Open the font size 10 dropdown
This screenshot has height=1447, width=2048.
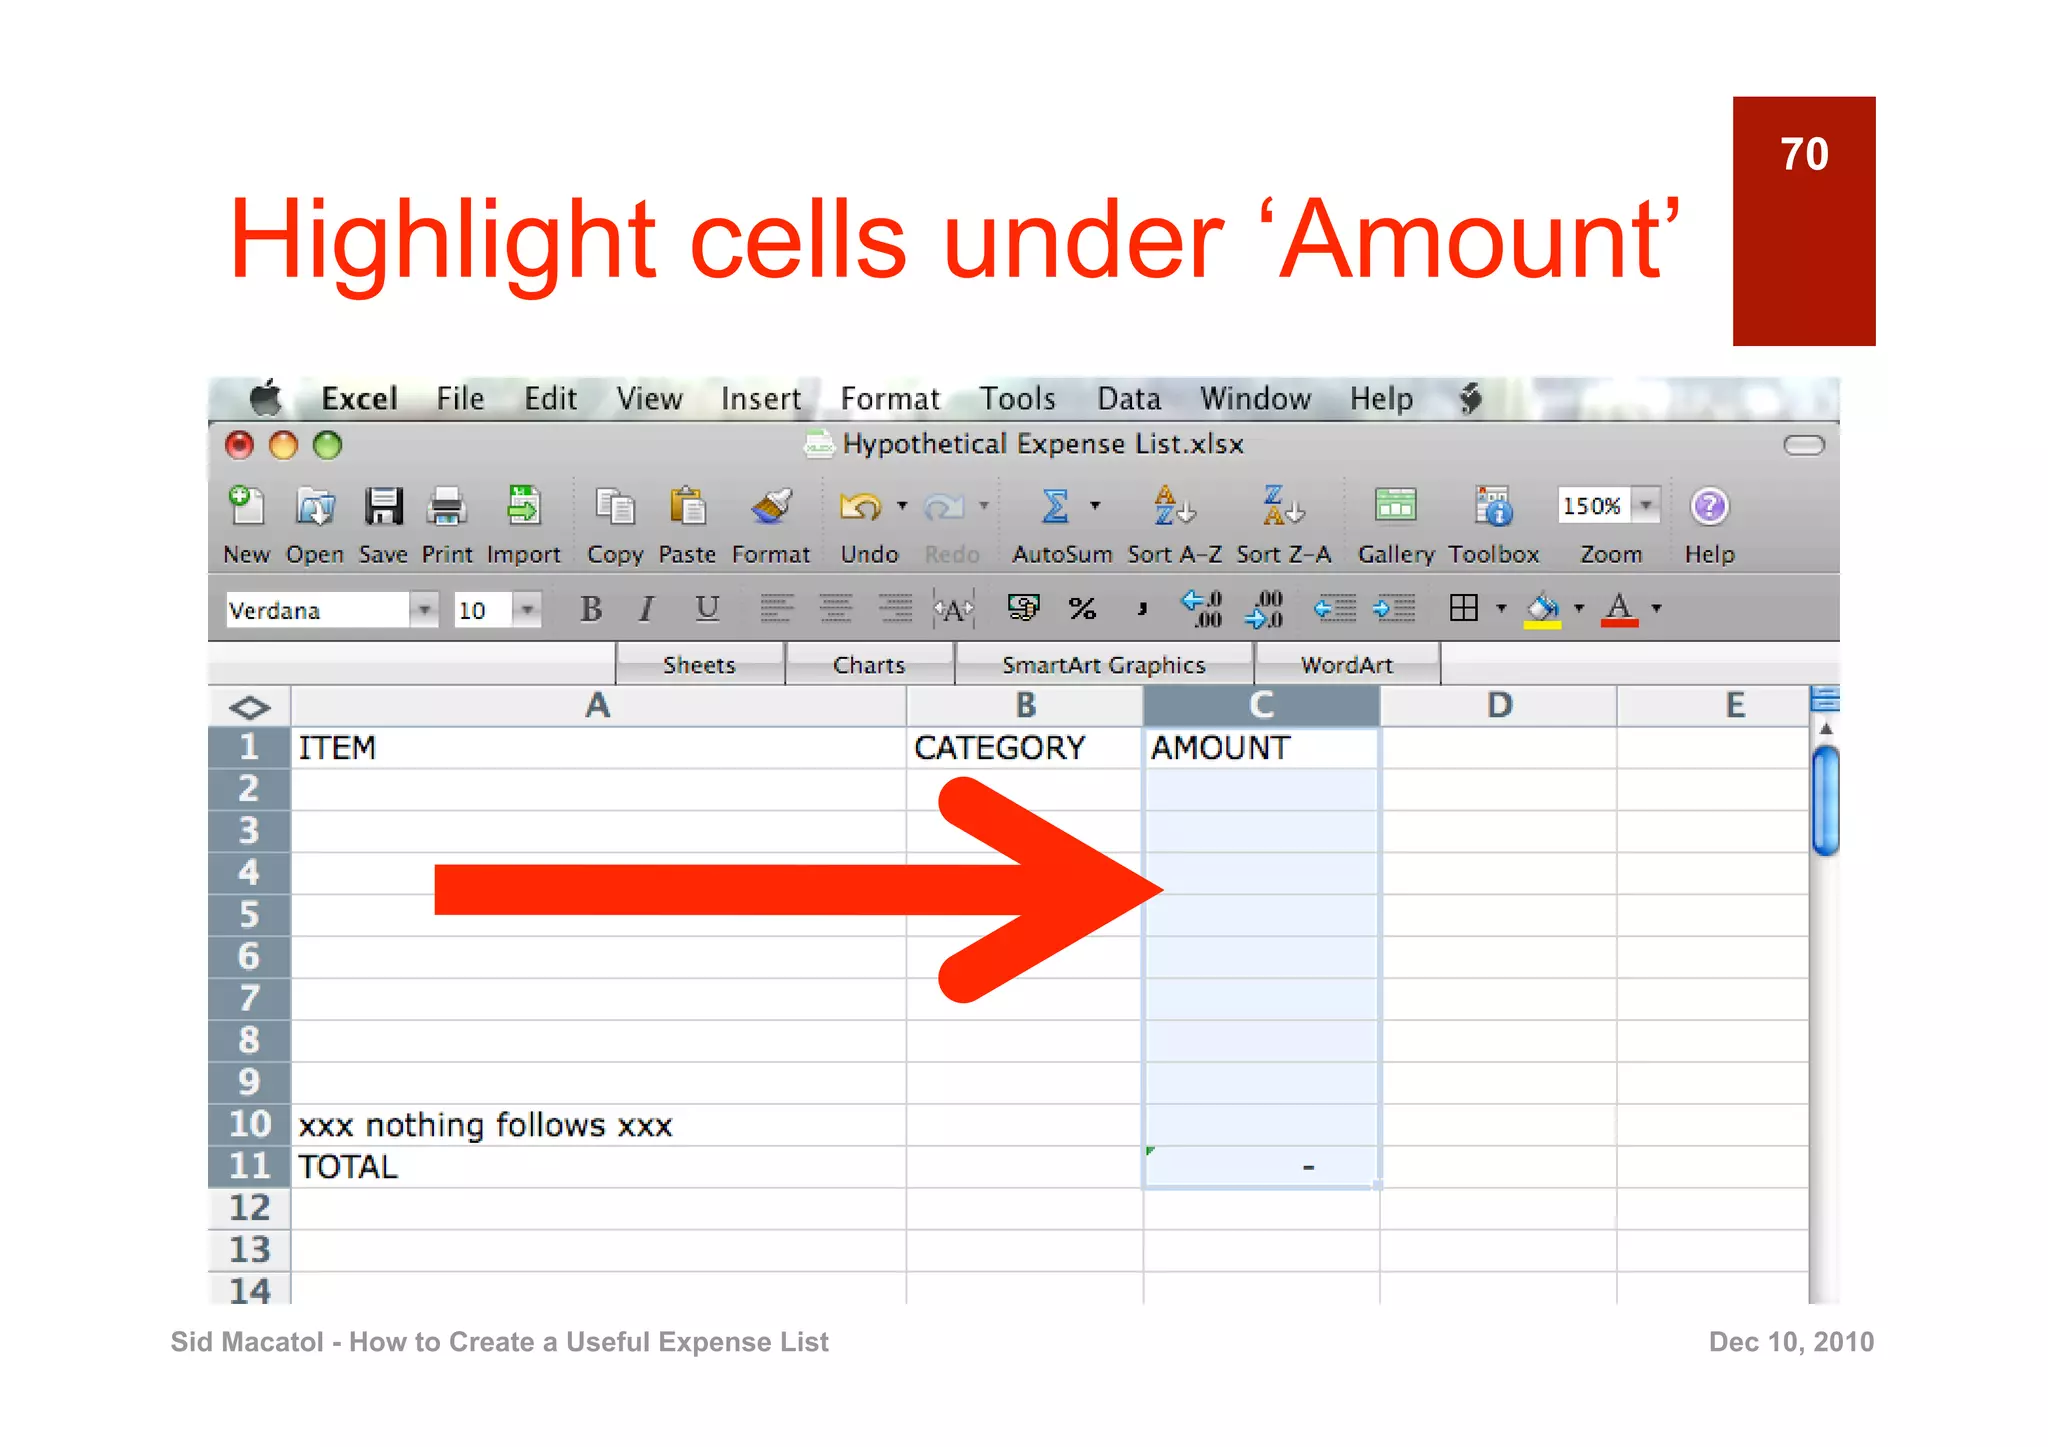[526, 609]
